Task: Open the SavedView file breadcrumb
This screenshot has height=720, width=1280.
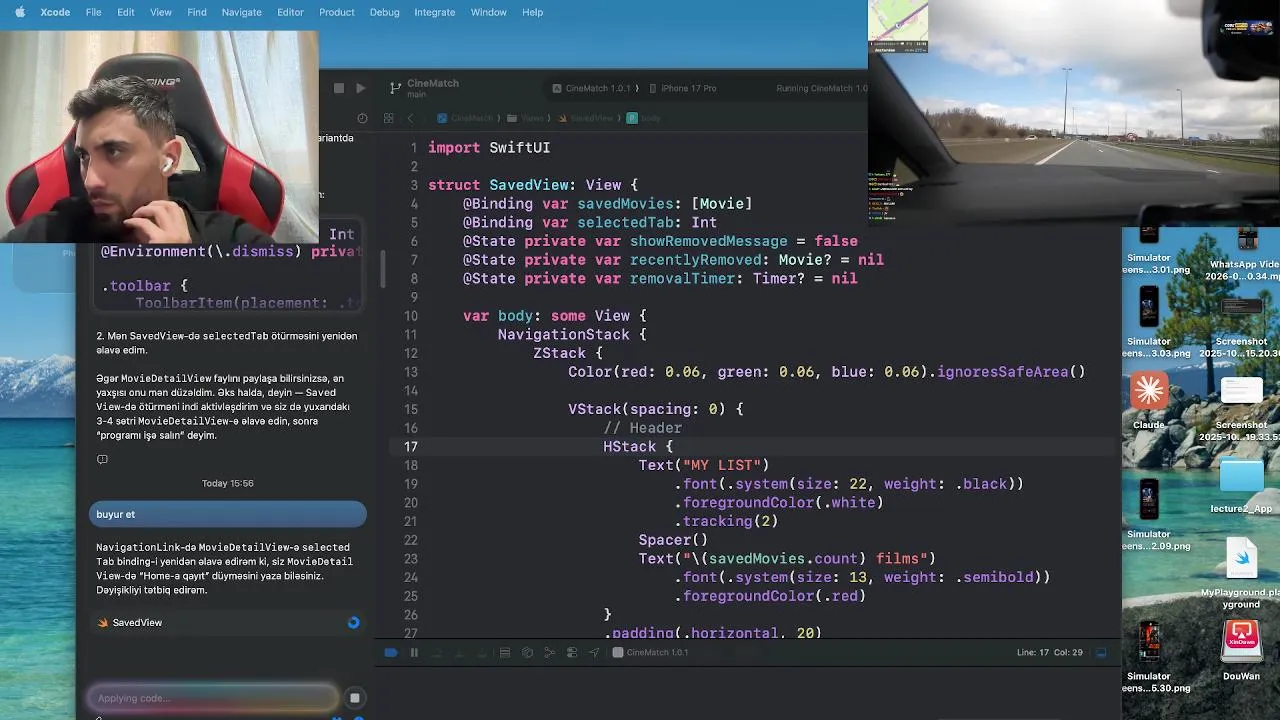Action: point(586,118)
